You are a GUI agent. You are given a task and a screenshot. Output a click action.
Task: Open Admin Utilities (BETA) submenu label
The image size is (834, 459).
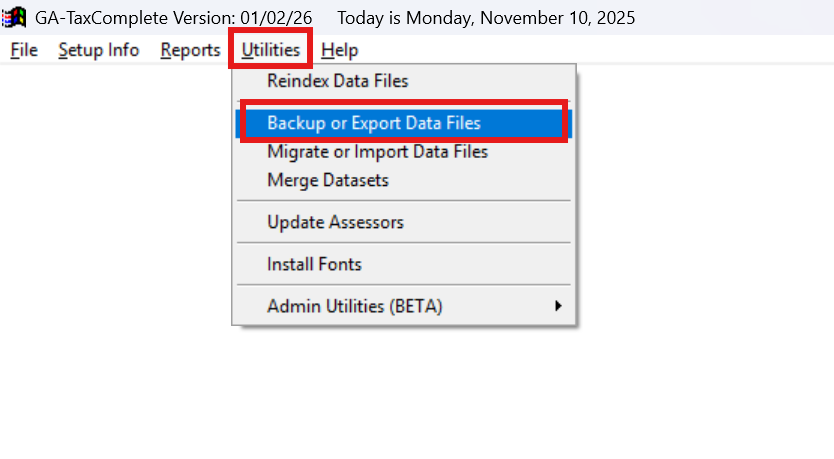354,307
